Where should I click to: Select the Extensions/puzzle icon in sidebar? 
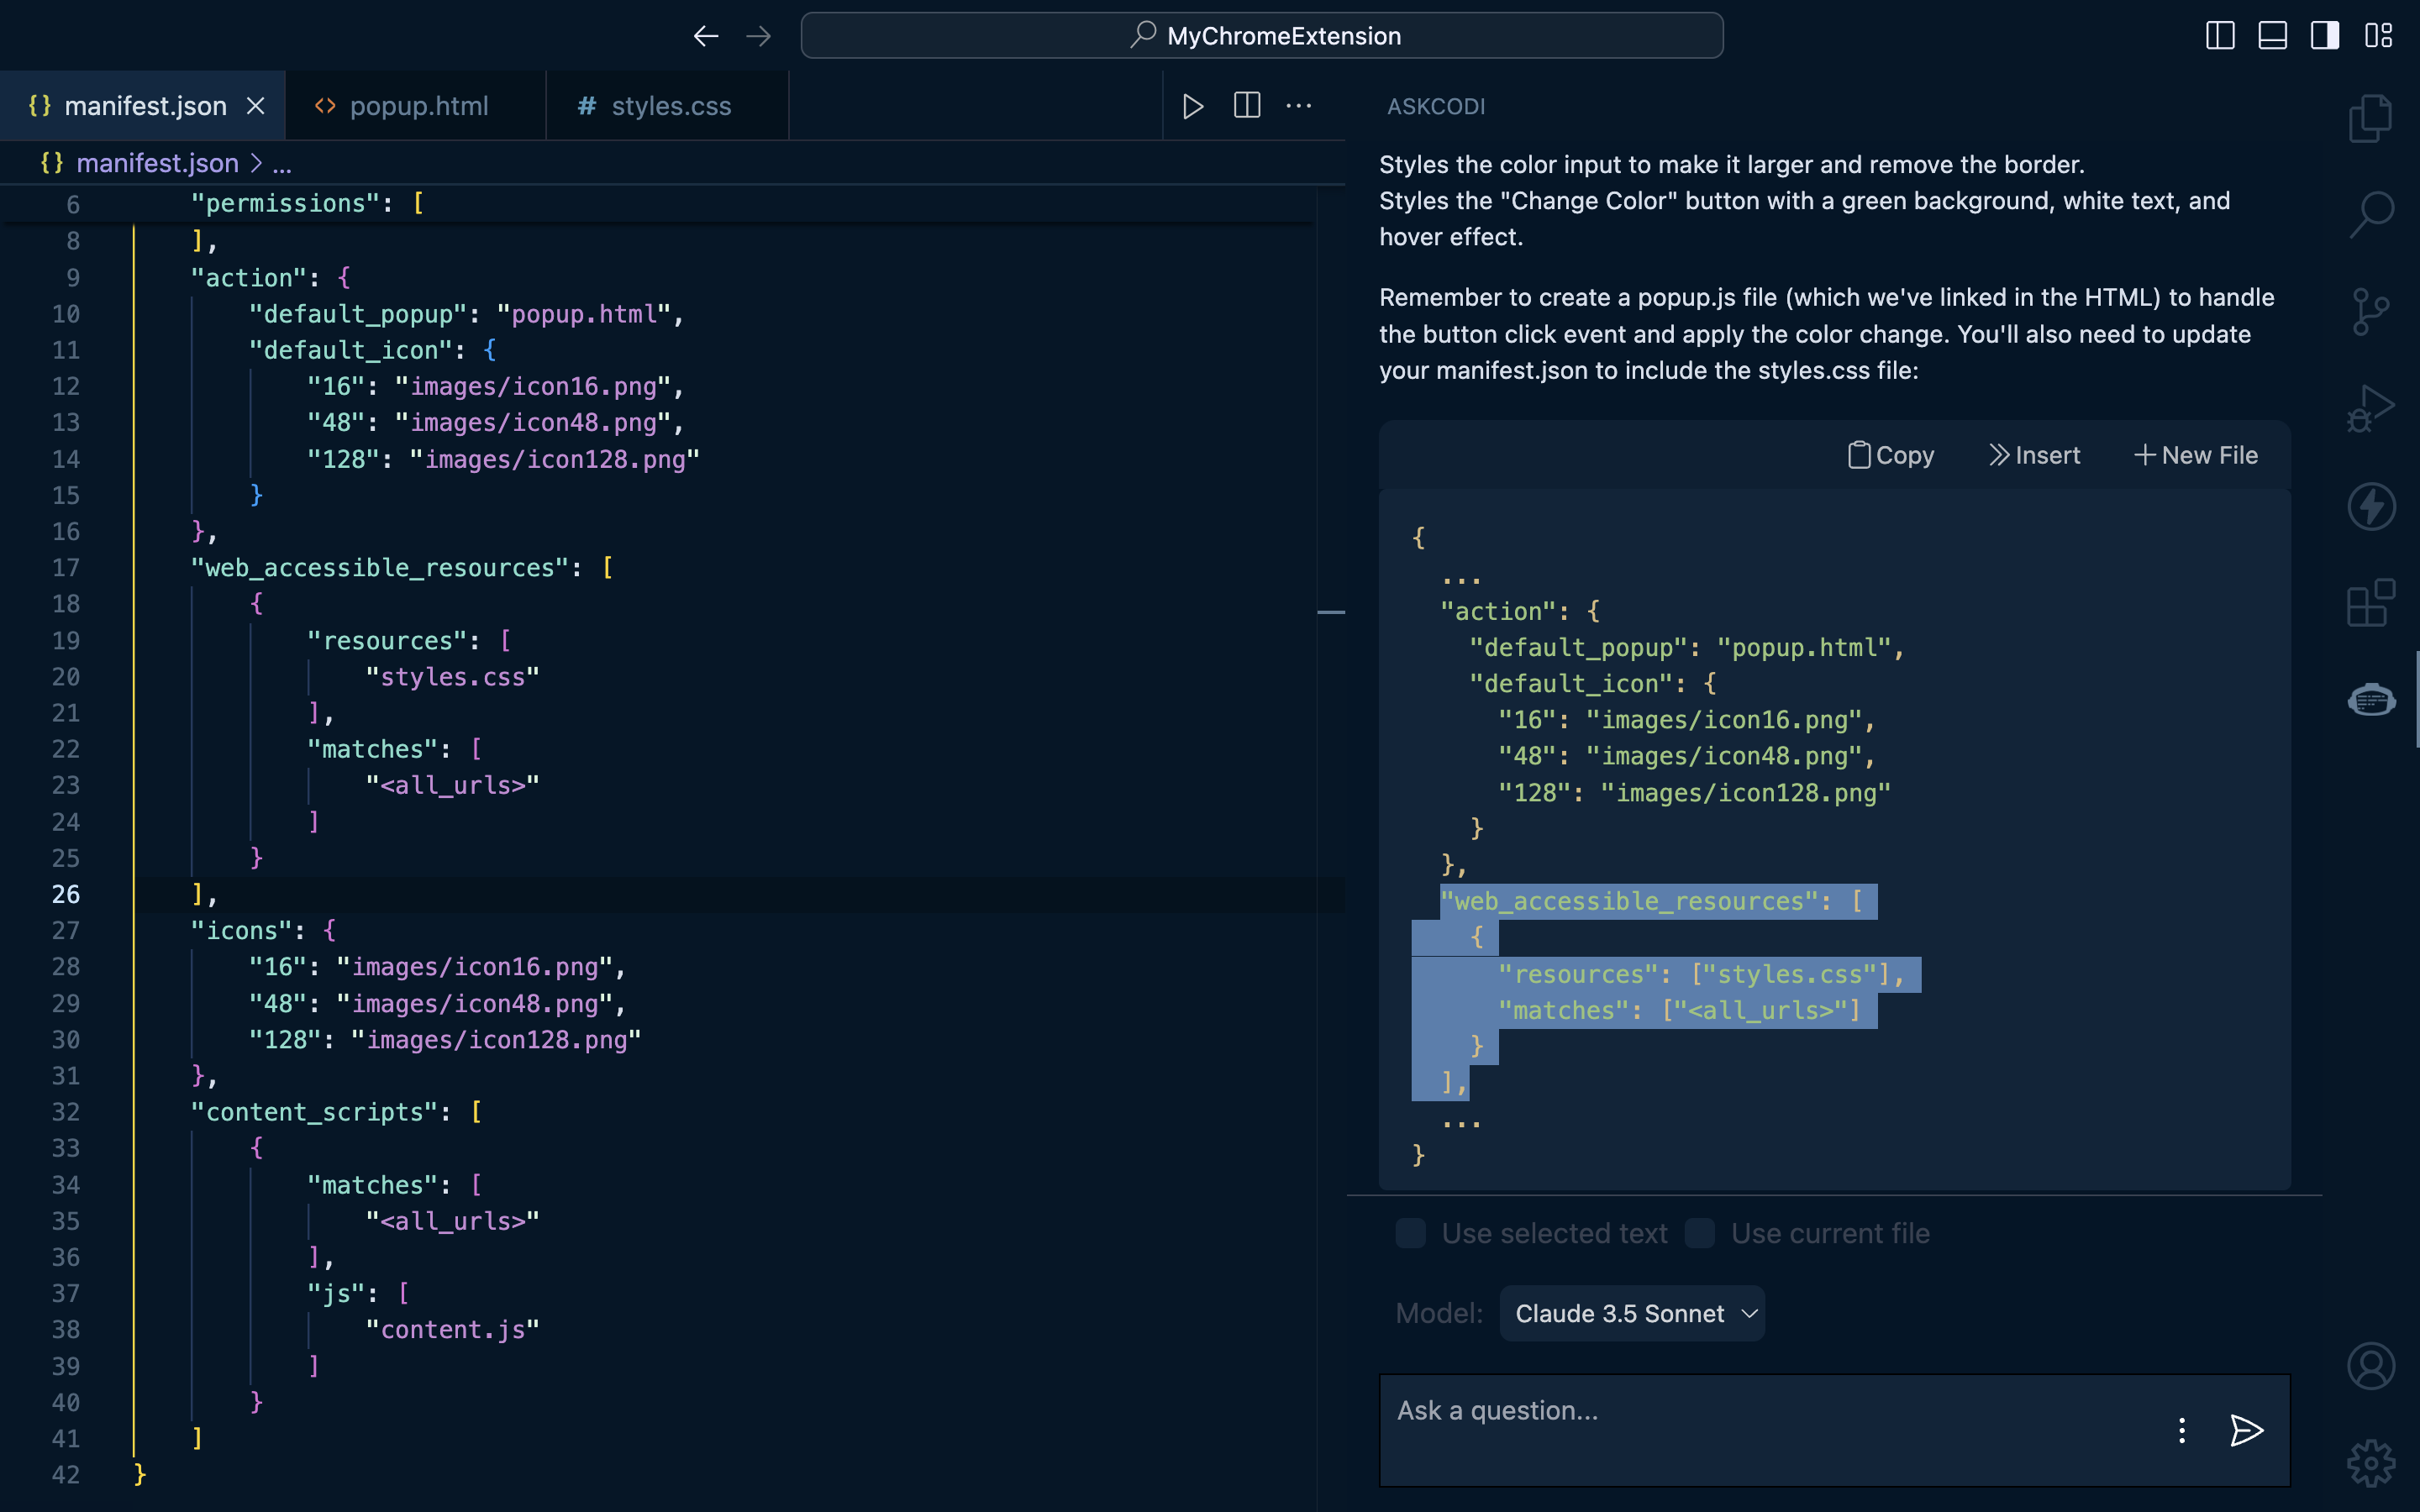pos(2371,605)
